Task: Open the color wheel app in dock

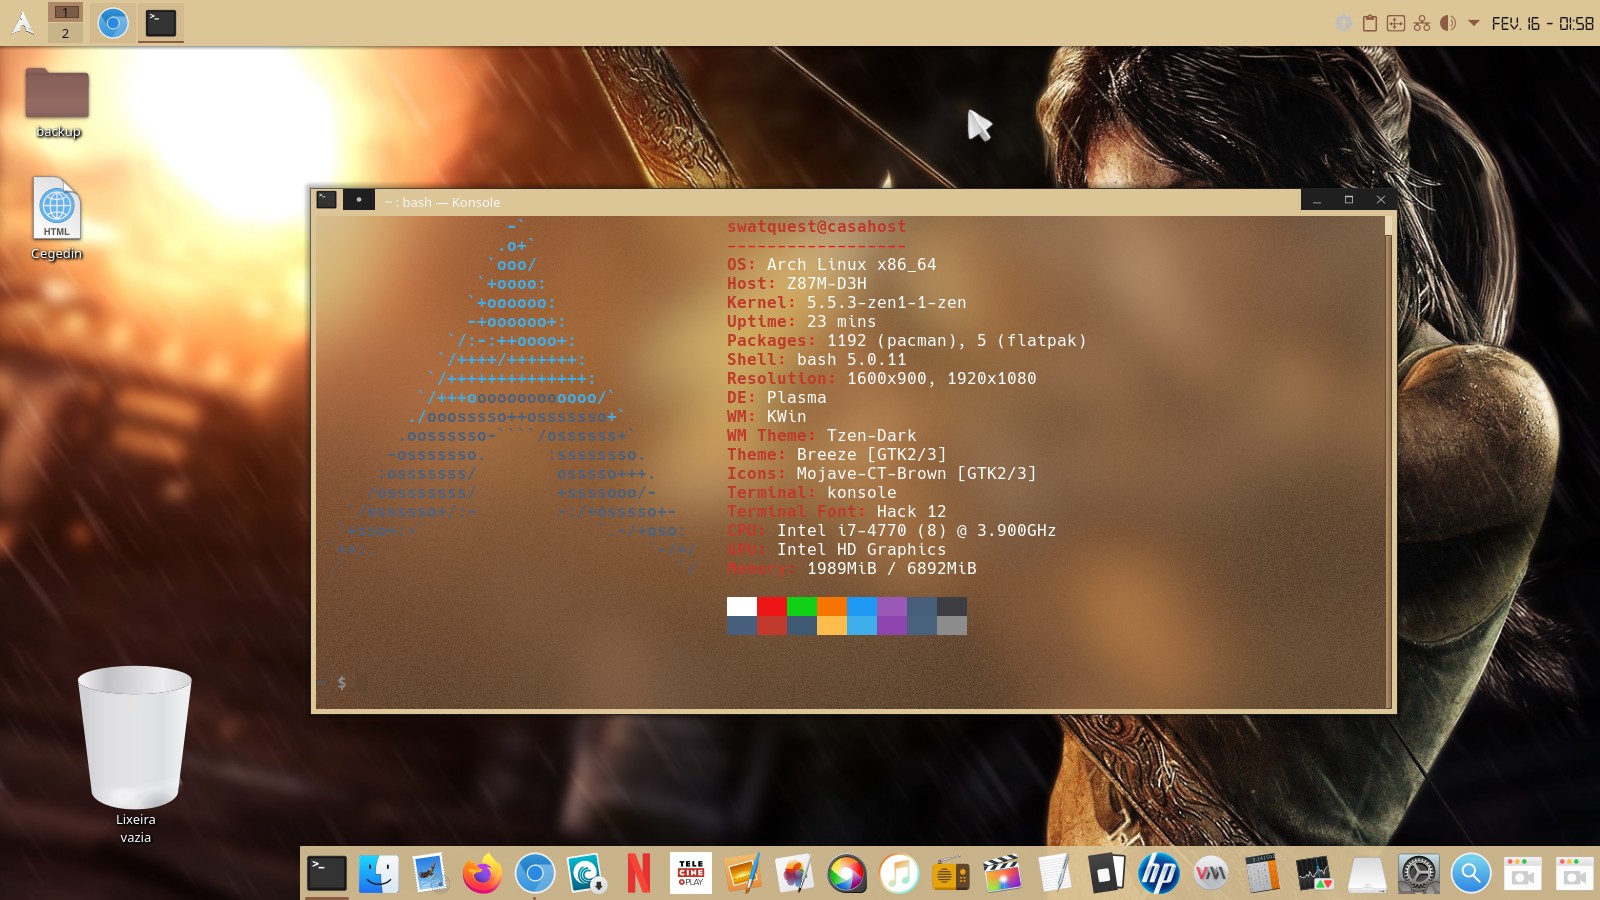Action: 847,874
